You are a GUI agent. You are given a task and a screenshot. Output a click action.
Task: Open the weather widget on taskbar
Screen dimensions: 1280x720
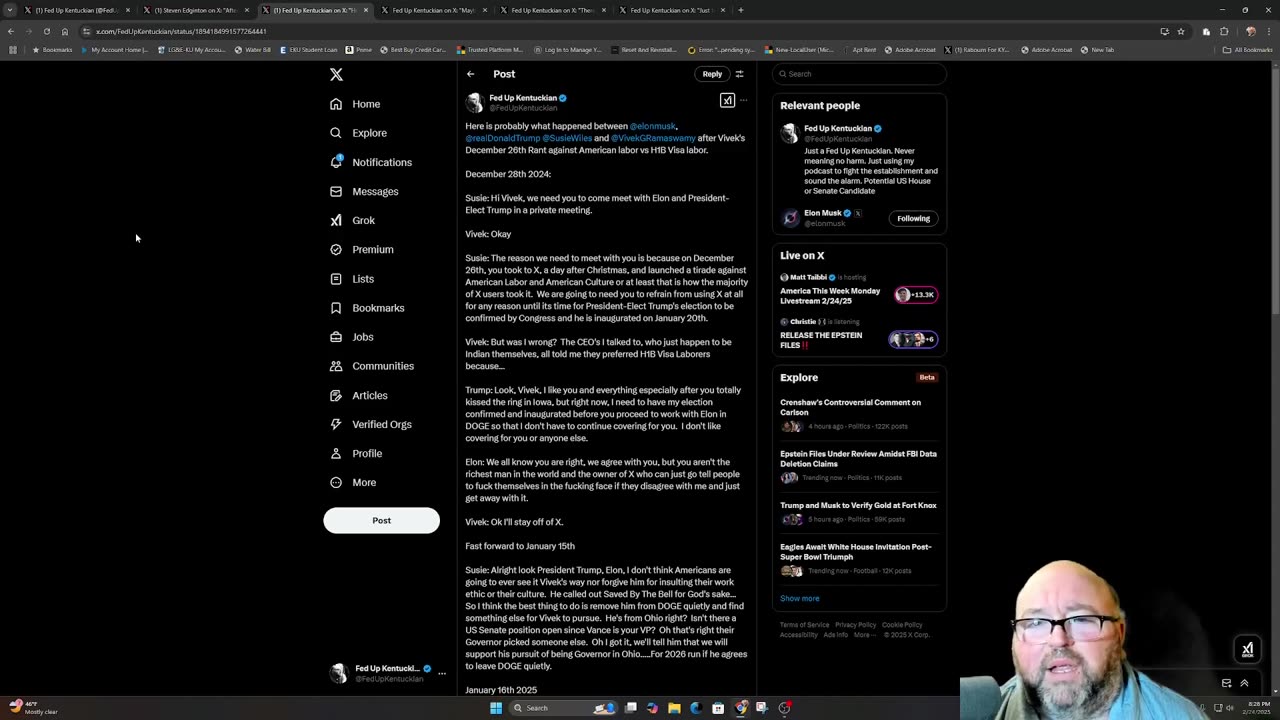pos(32,708)
